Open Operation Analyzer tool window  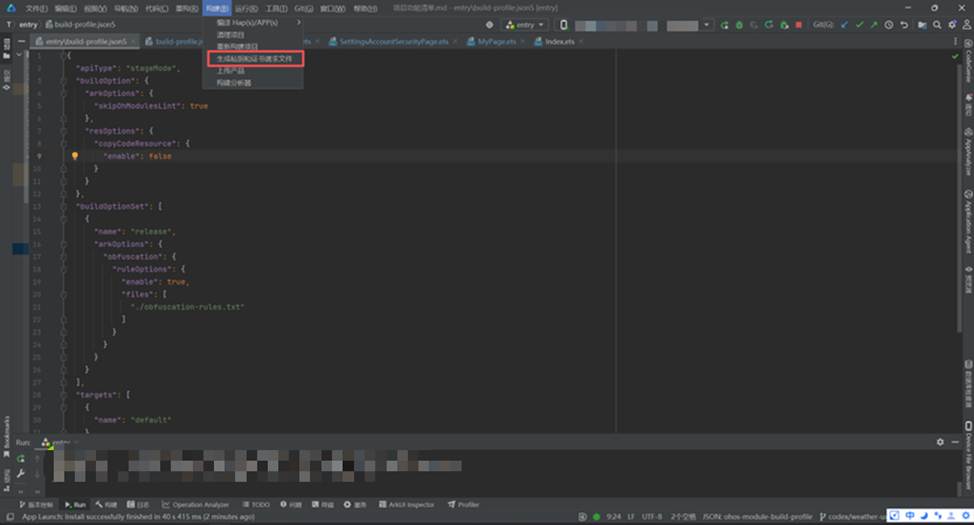(x=200, y=505)
